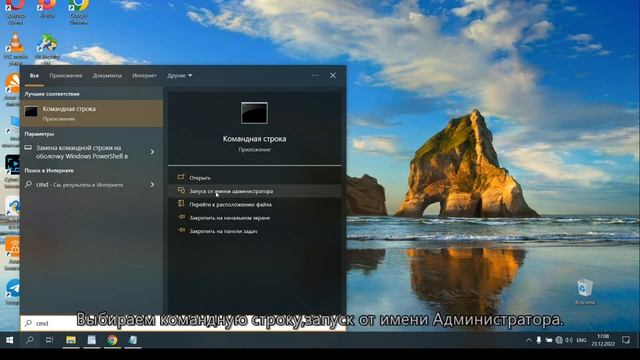Screen dimensions: 640x360
Task: Open the taskbar clock and date
Action: (x=603, y=340)
